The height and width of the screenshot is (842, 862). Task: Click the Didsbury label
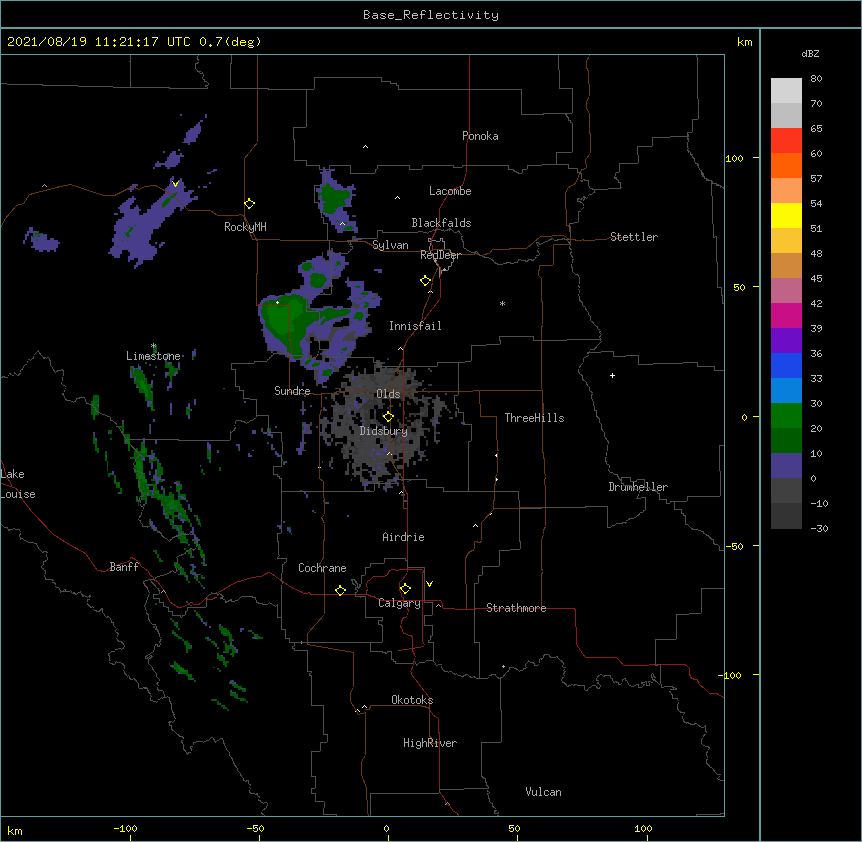pyautogui.click(x=384, y=431)
